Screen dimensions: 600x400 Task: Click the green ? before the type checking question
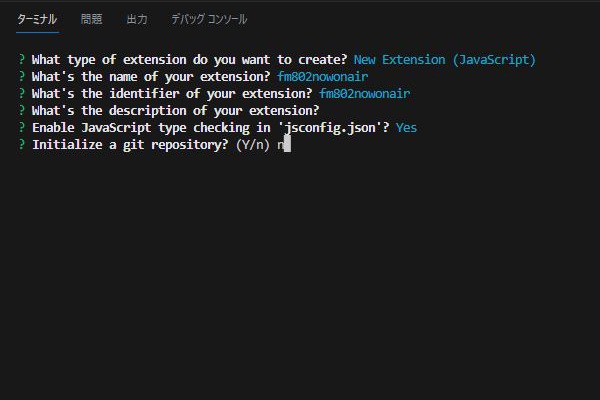click(x=22, y=127)
